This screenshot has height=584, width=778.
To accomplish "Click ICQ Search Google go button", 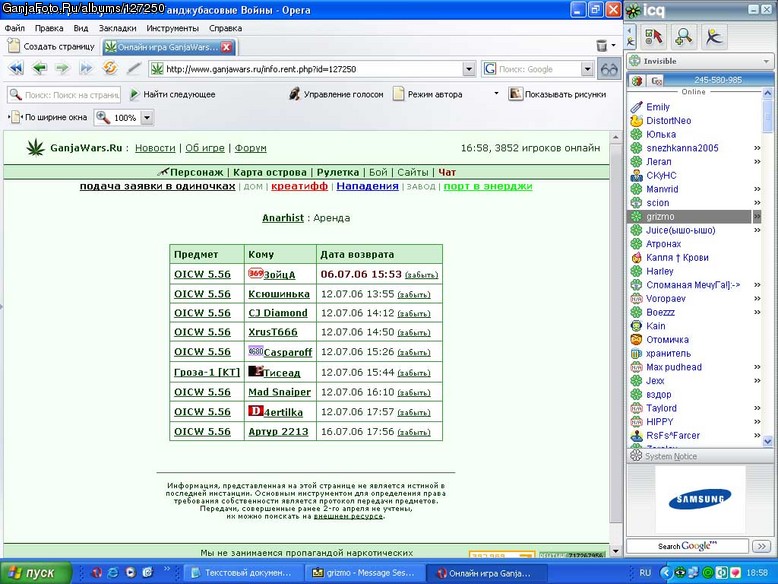I will (761, 546).
